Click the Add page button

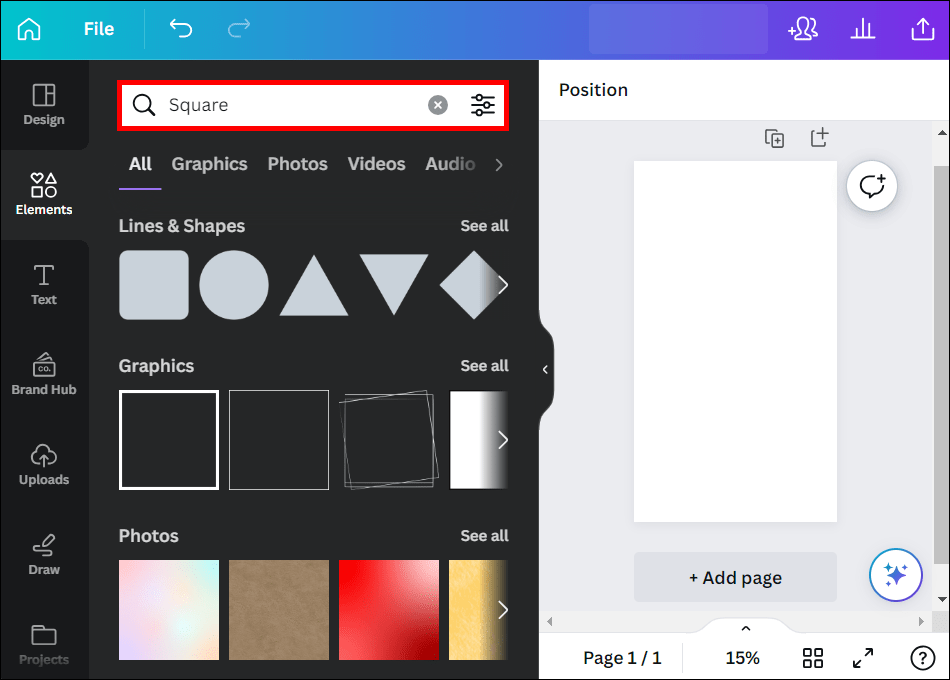735,577
